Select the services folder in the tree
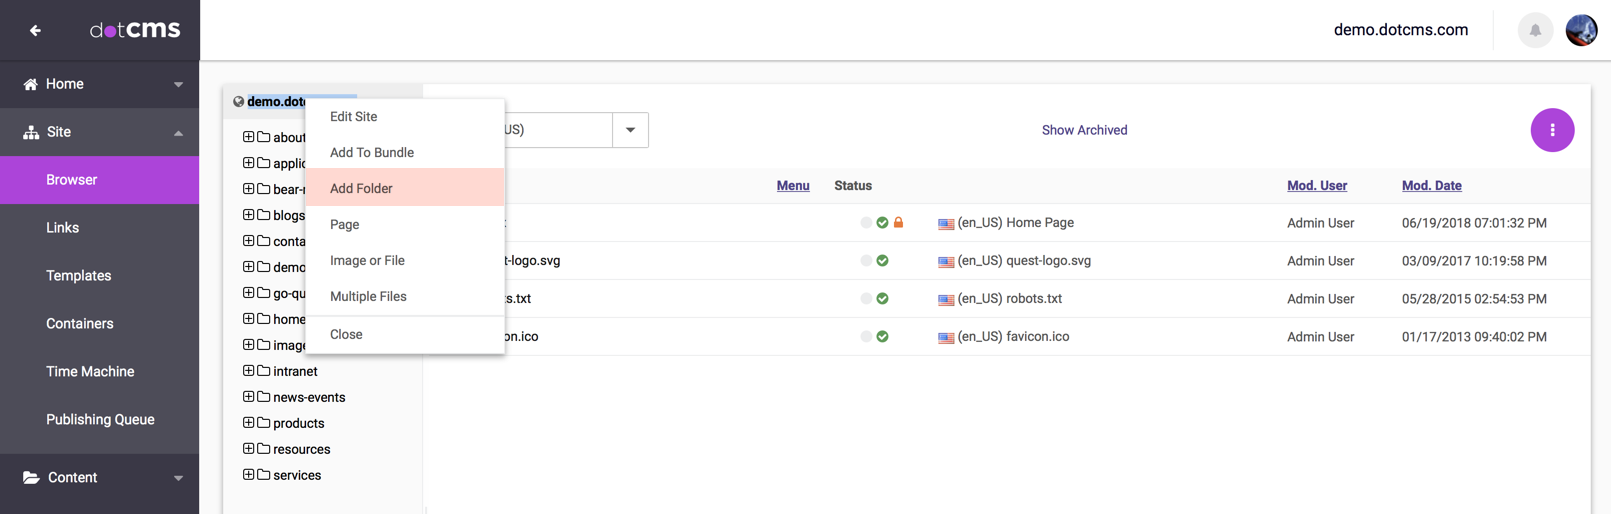The image size is (1611, 514). coord(297,475)
